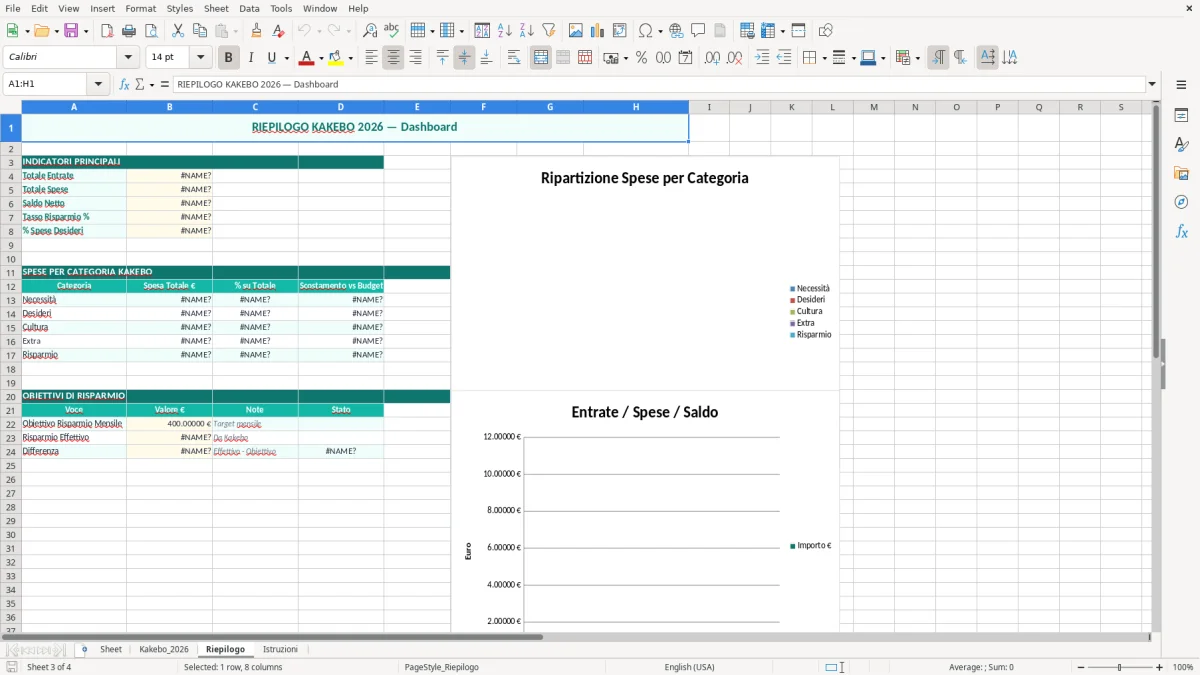Open conditional formatting dropdown arrow

[x=917, y=58]
